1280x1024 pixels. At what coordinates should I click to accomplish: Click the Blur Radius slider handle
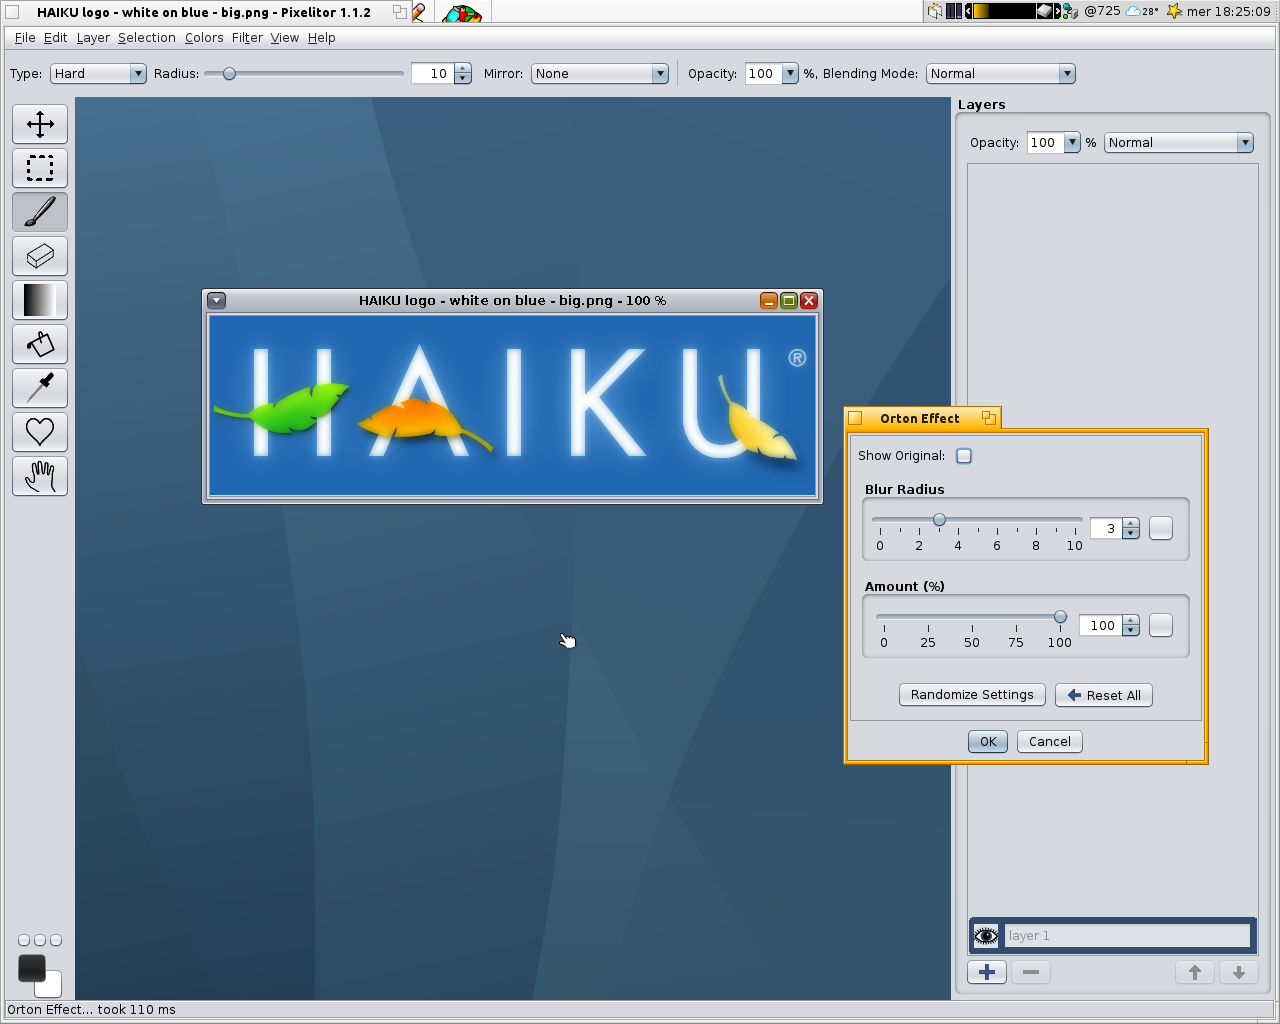pyautogui.click(x=939, y=520)
